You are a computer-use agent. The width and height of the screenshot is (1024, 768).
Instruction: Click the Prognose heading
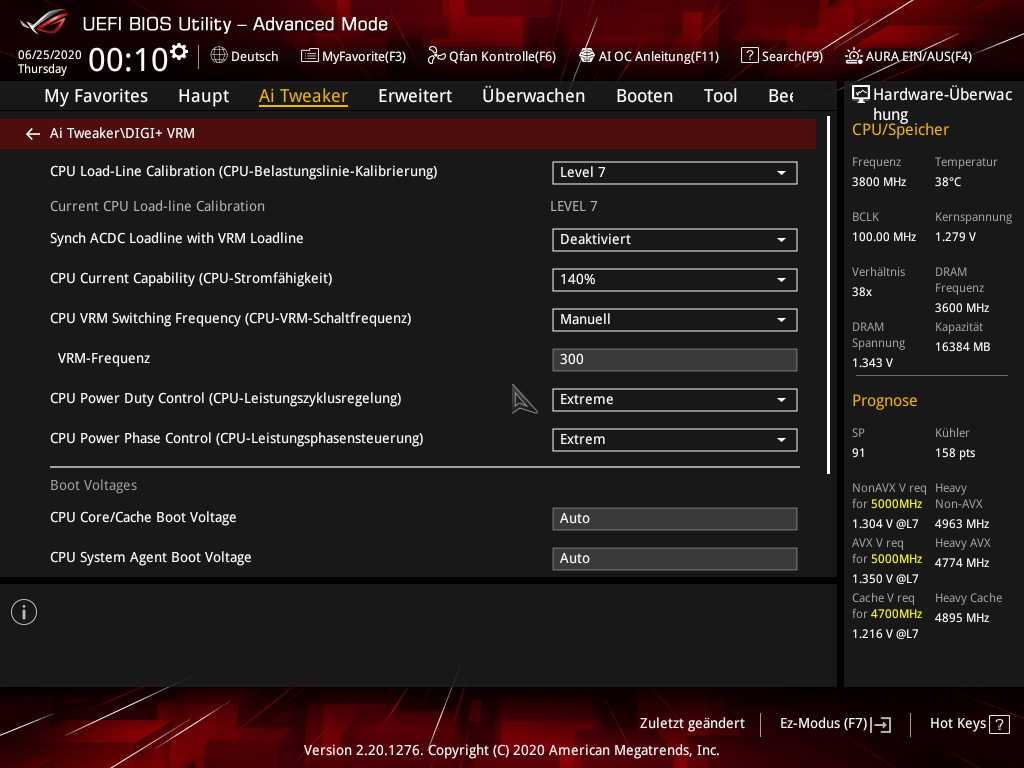[884, 400]
